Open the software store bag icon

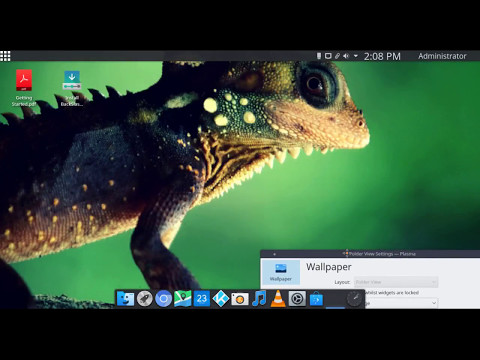coord(316,299)
